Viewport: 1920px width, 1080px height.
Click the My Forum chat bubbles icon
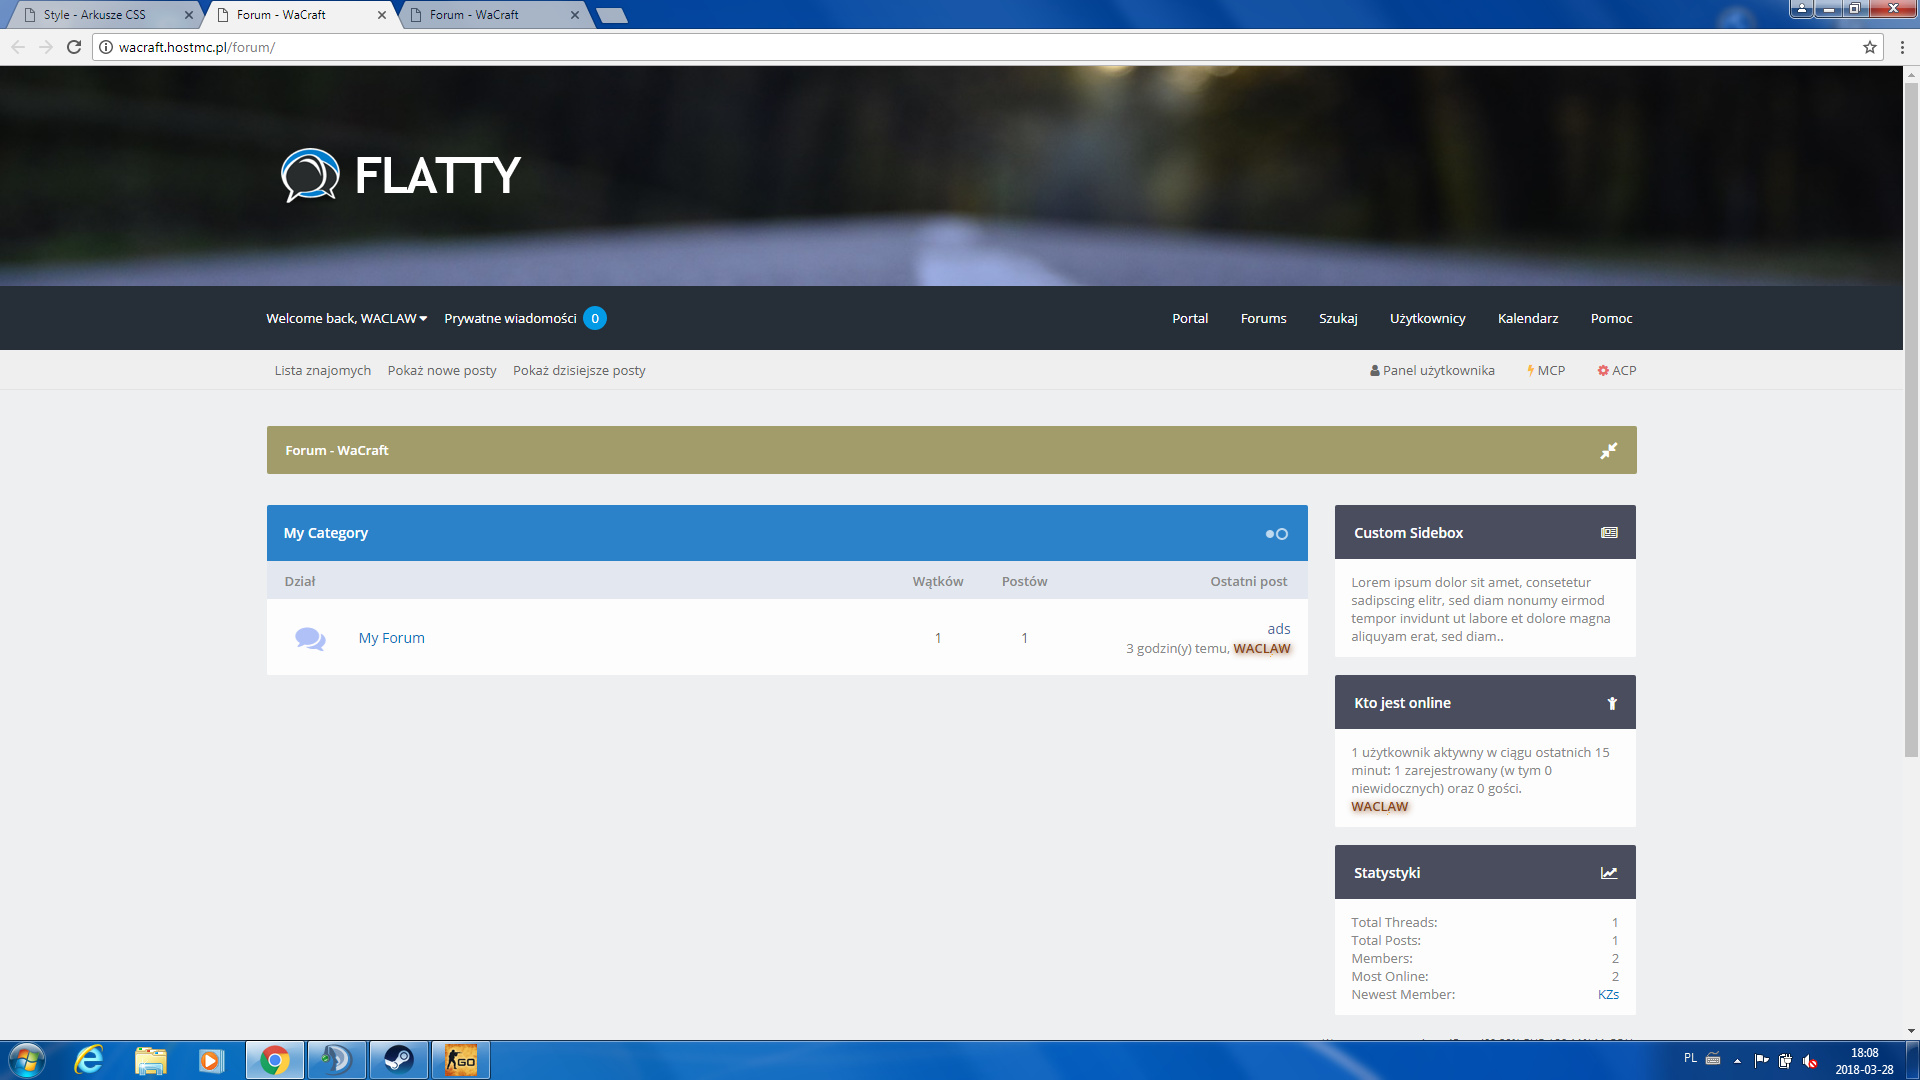(310, 638)
